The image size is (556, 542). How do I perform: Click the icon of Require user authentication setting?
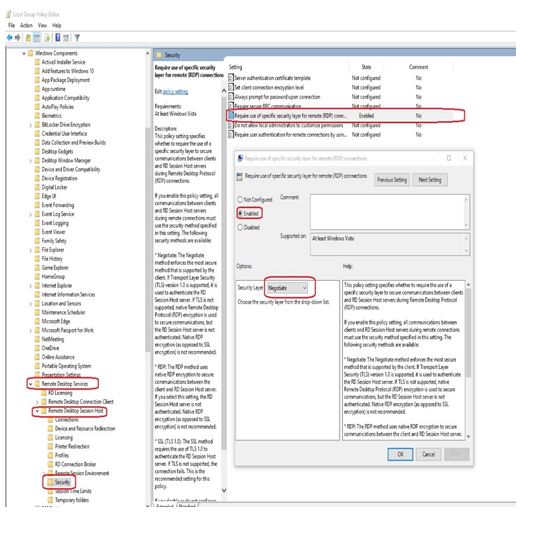coord(231,135)
